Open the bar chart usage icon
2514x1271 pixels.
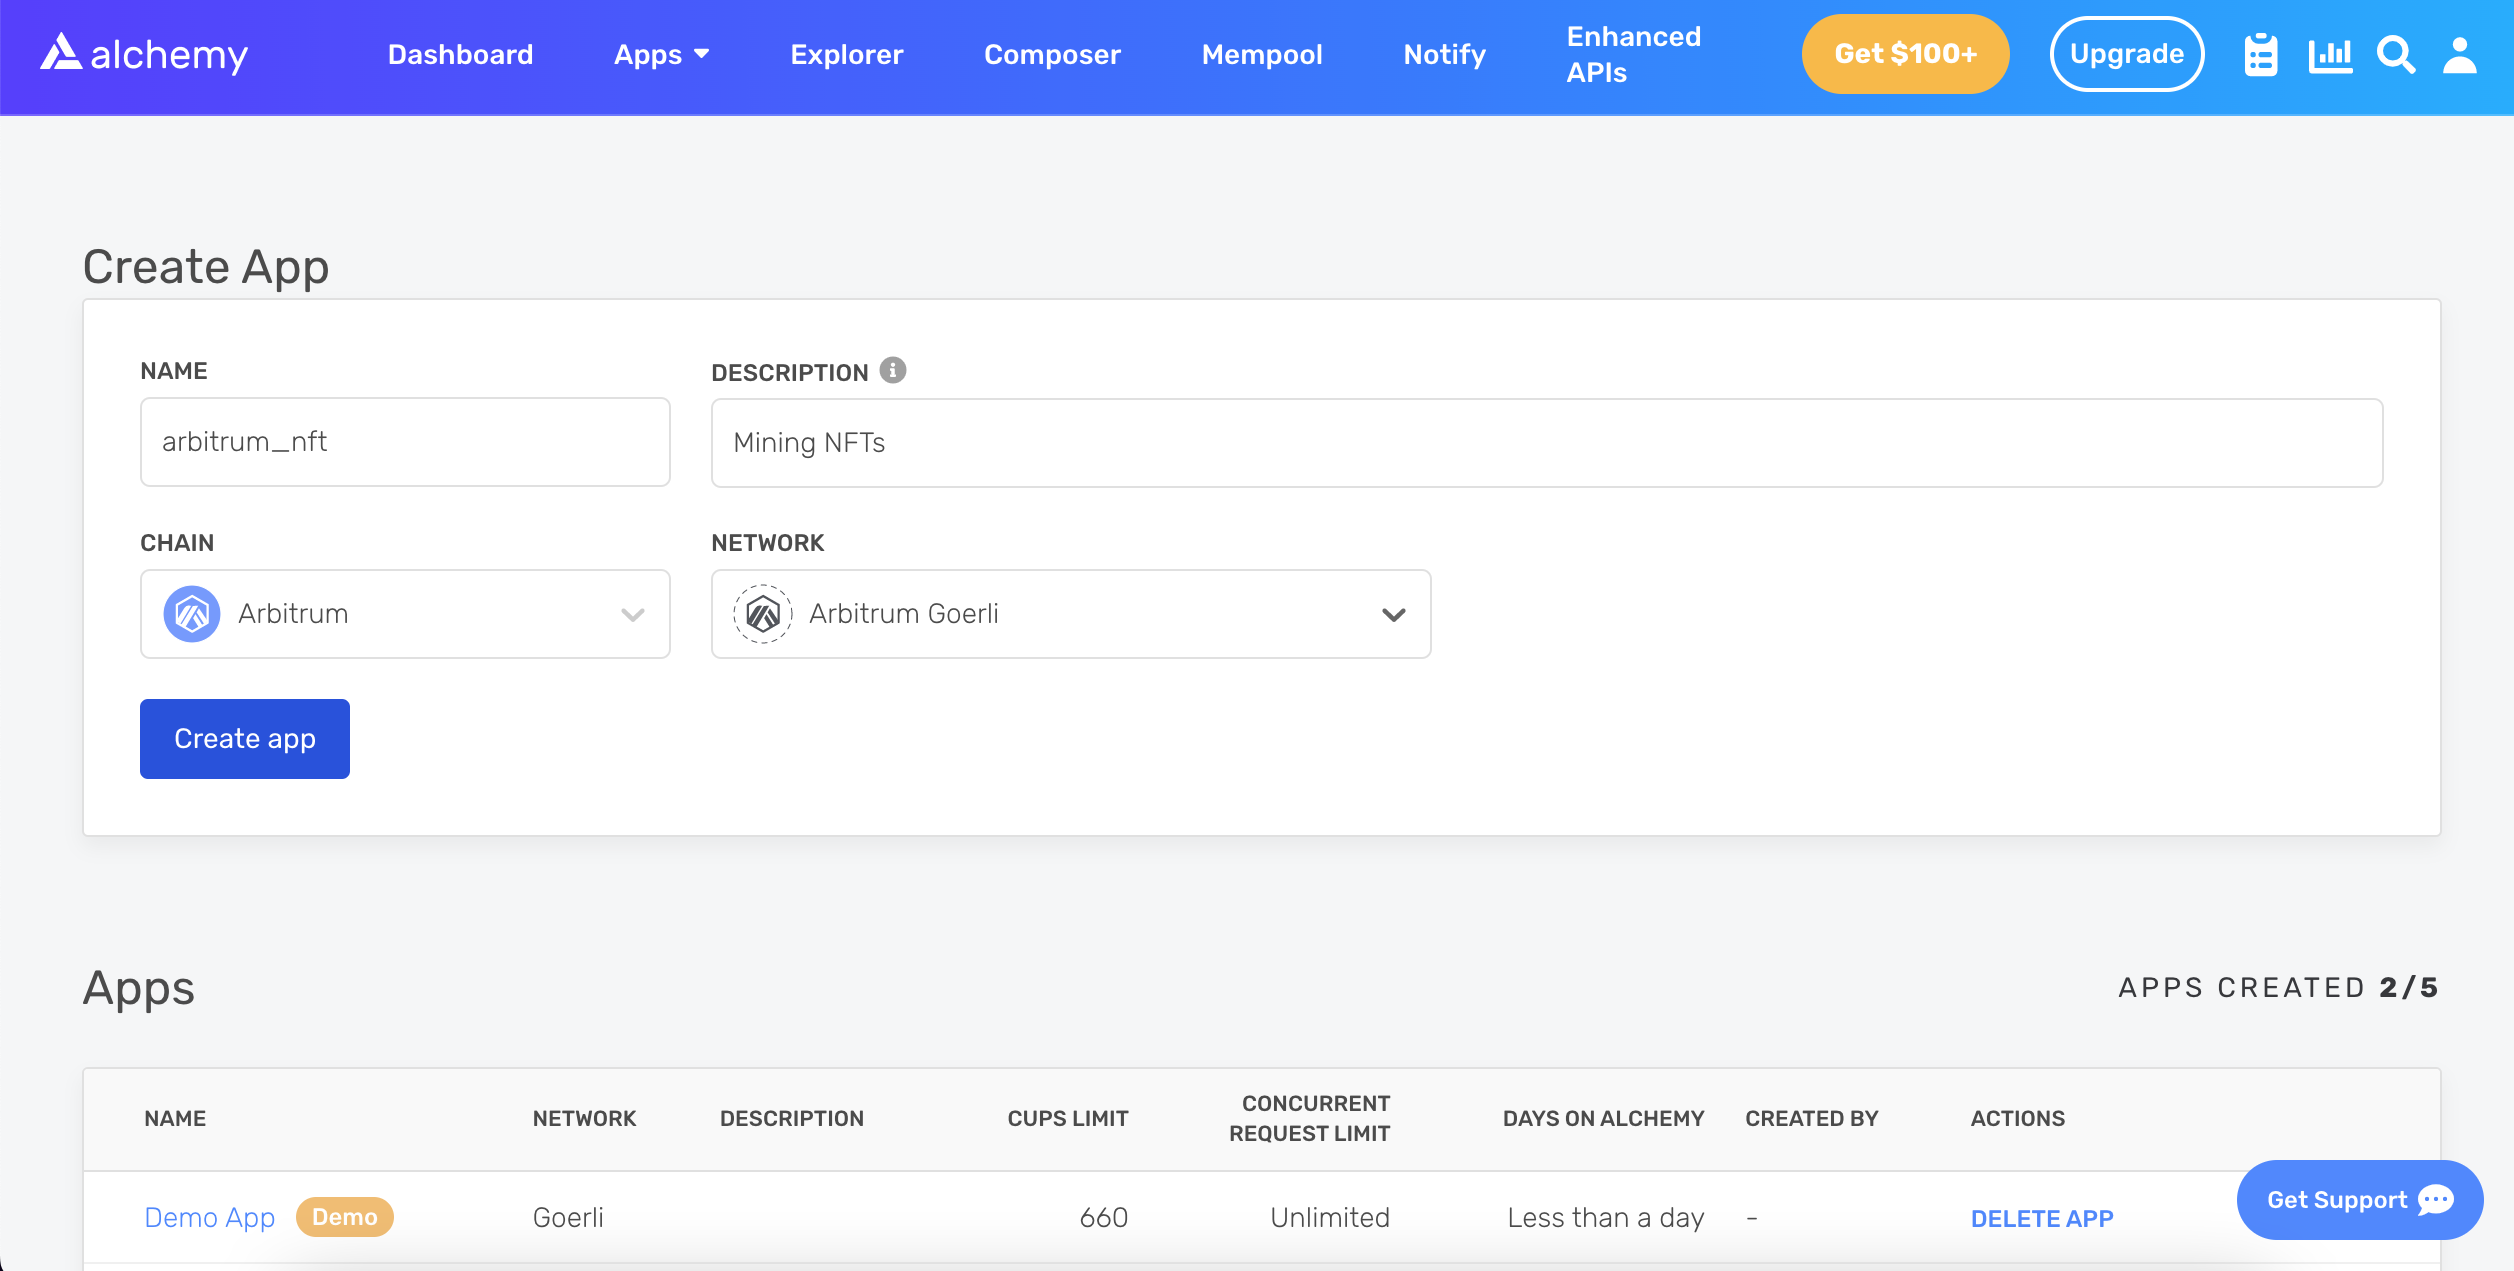pyautogui.click(x=2329, y=55)
